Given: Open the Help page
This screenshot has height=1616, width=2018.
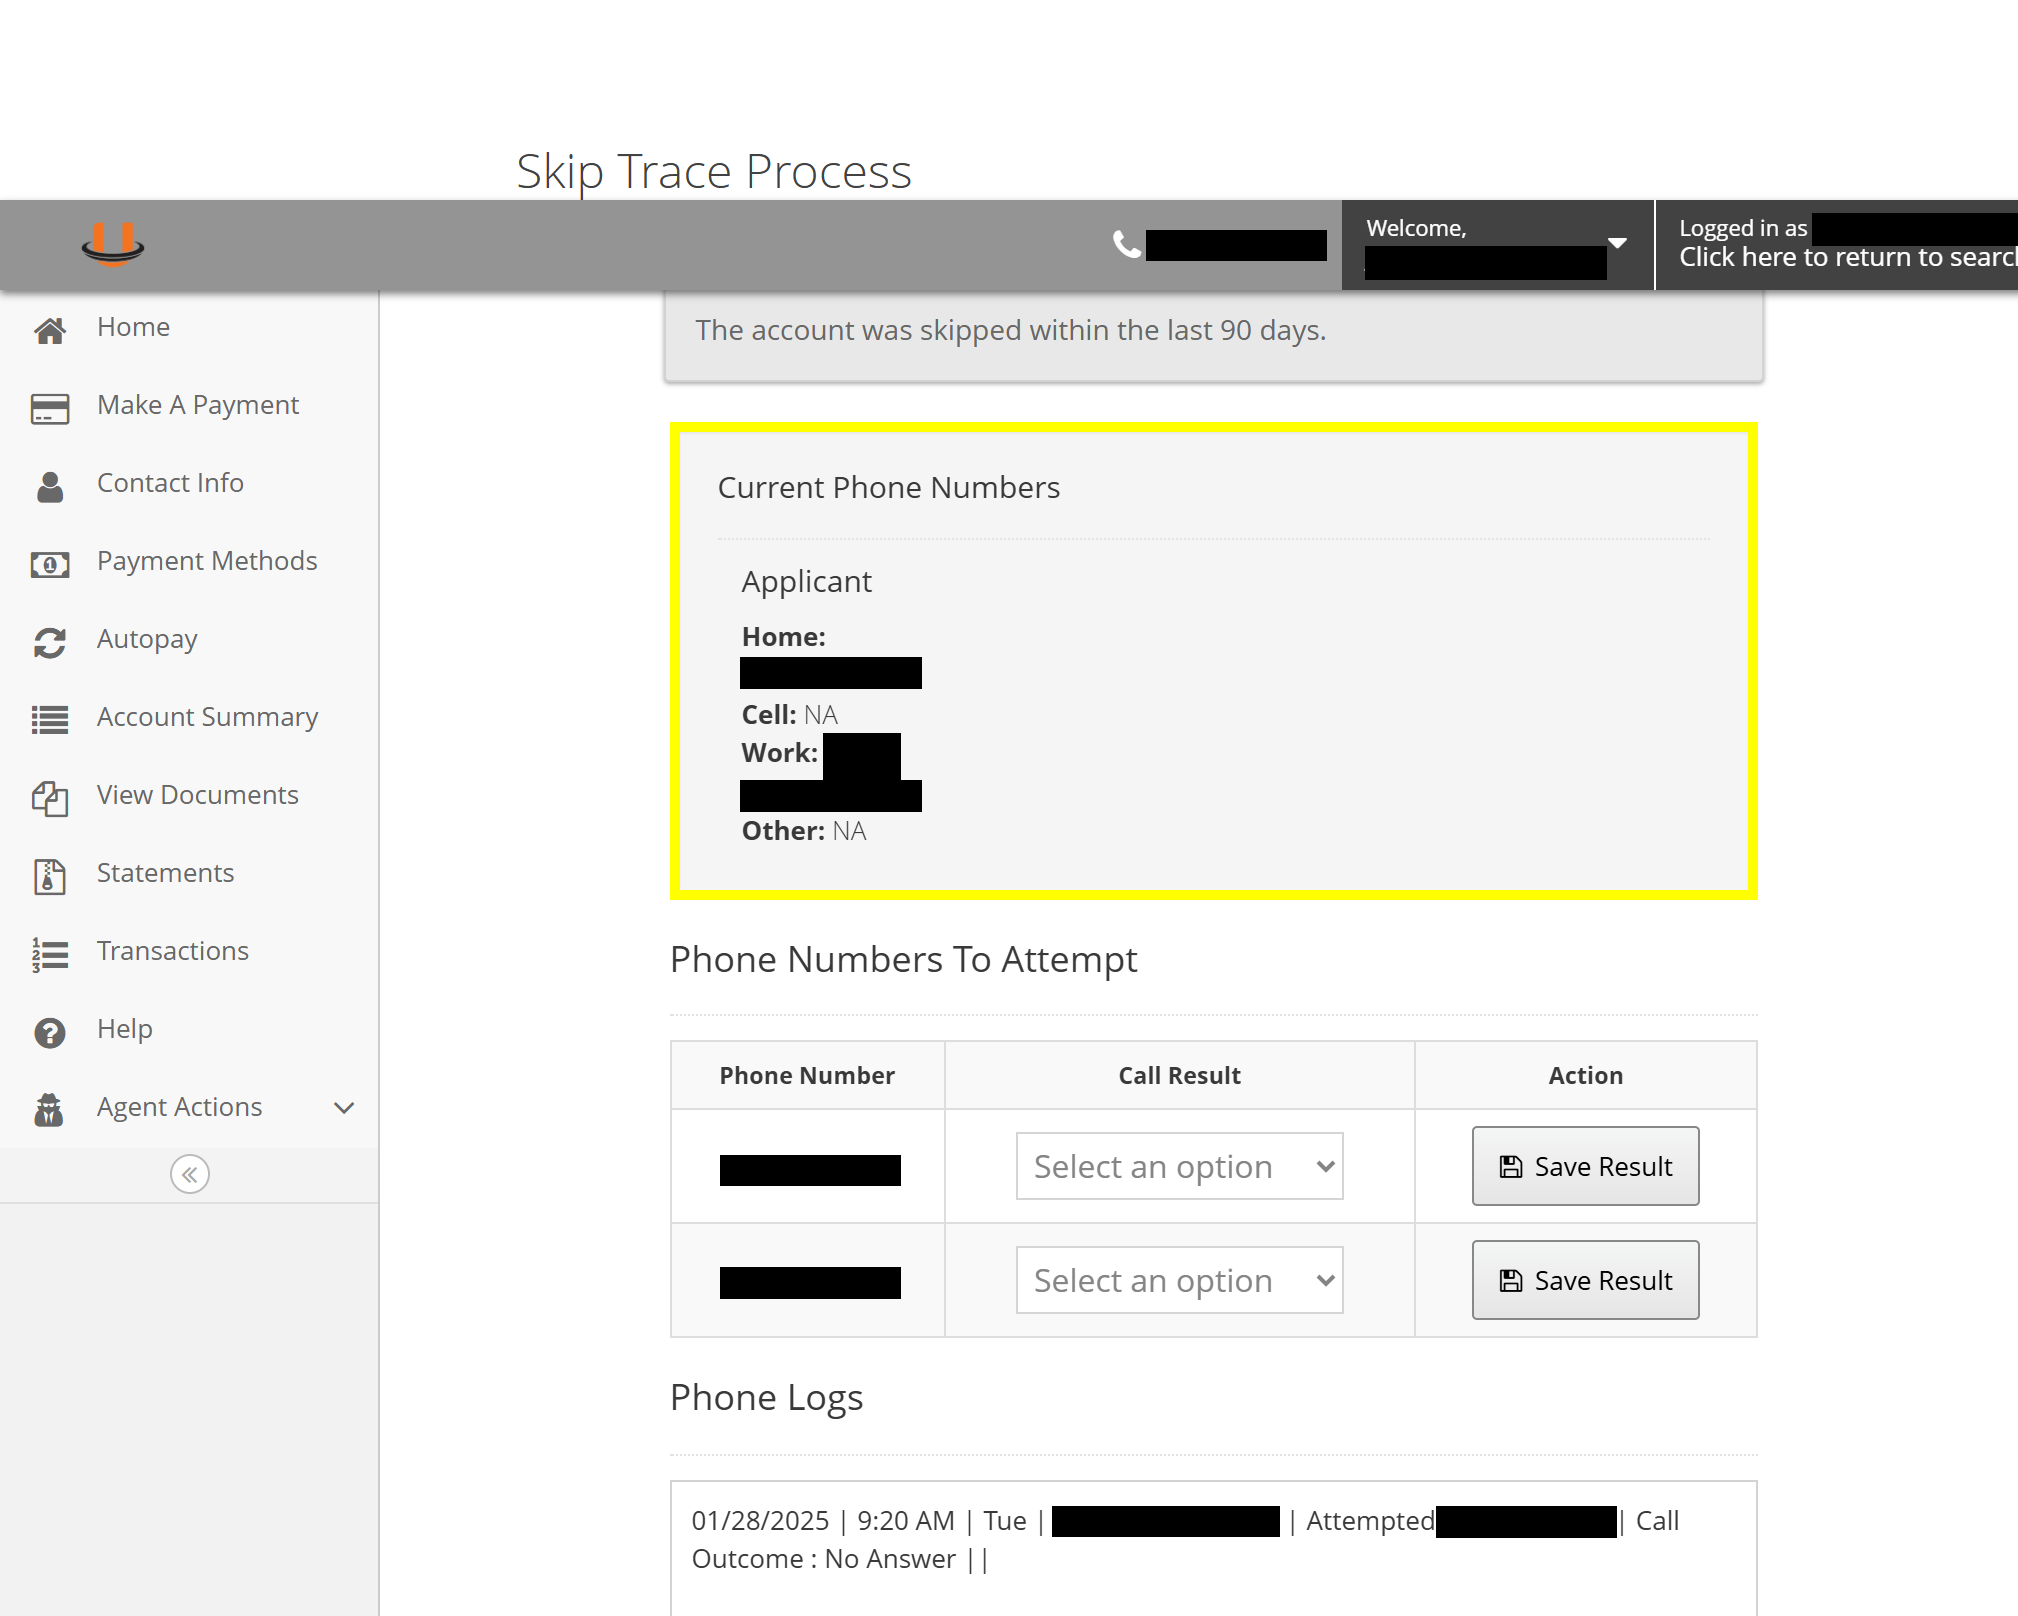Looking at the screenshot, I should pos(125,1029).
